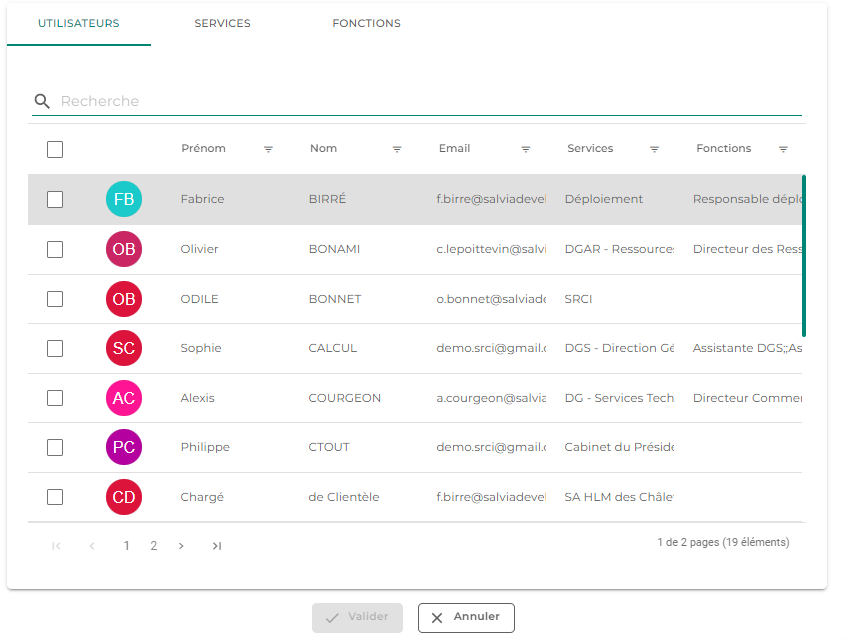Open the Prénom column filter icon
The height and width of the screenshot is (640, 846).
click(268, 149)
